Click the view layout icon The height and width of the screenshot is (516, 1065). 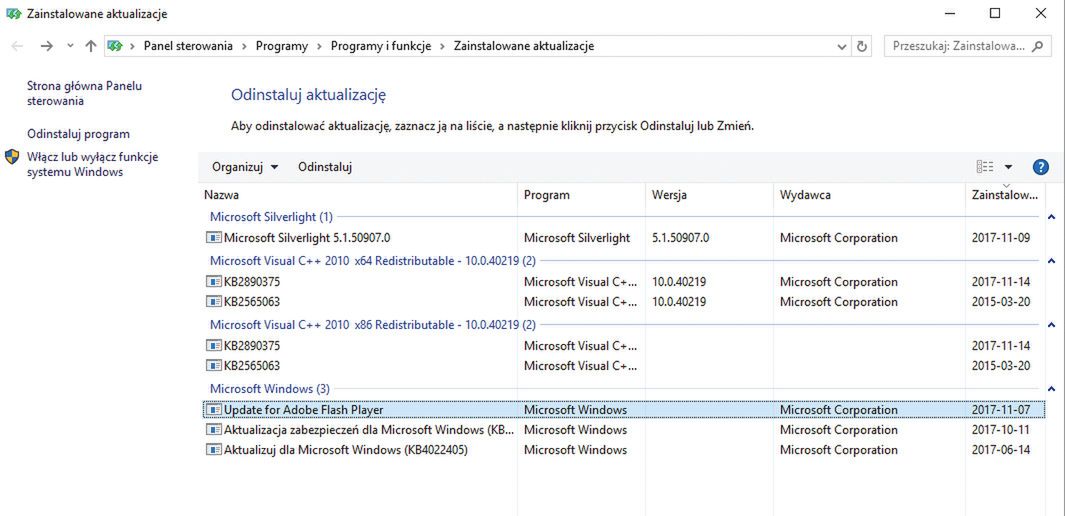click(985, 167)
